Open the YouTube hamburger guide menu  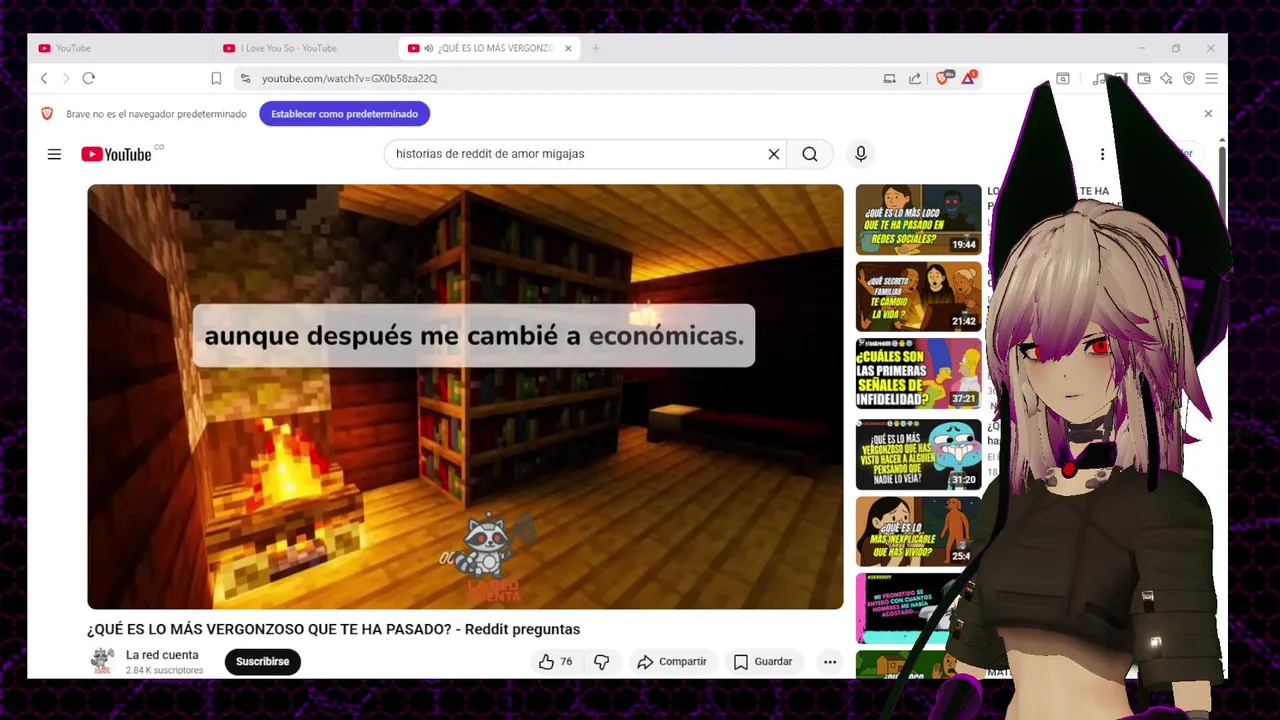tap(54, 154)
